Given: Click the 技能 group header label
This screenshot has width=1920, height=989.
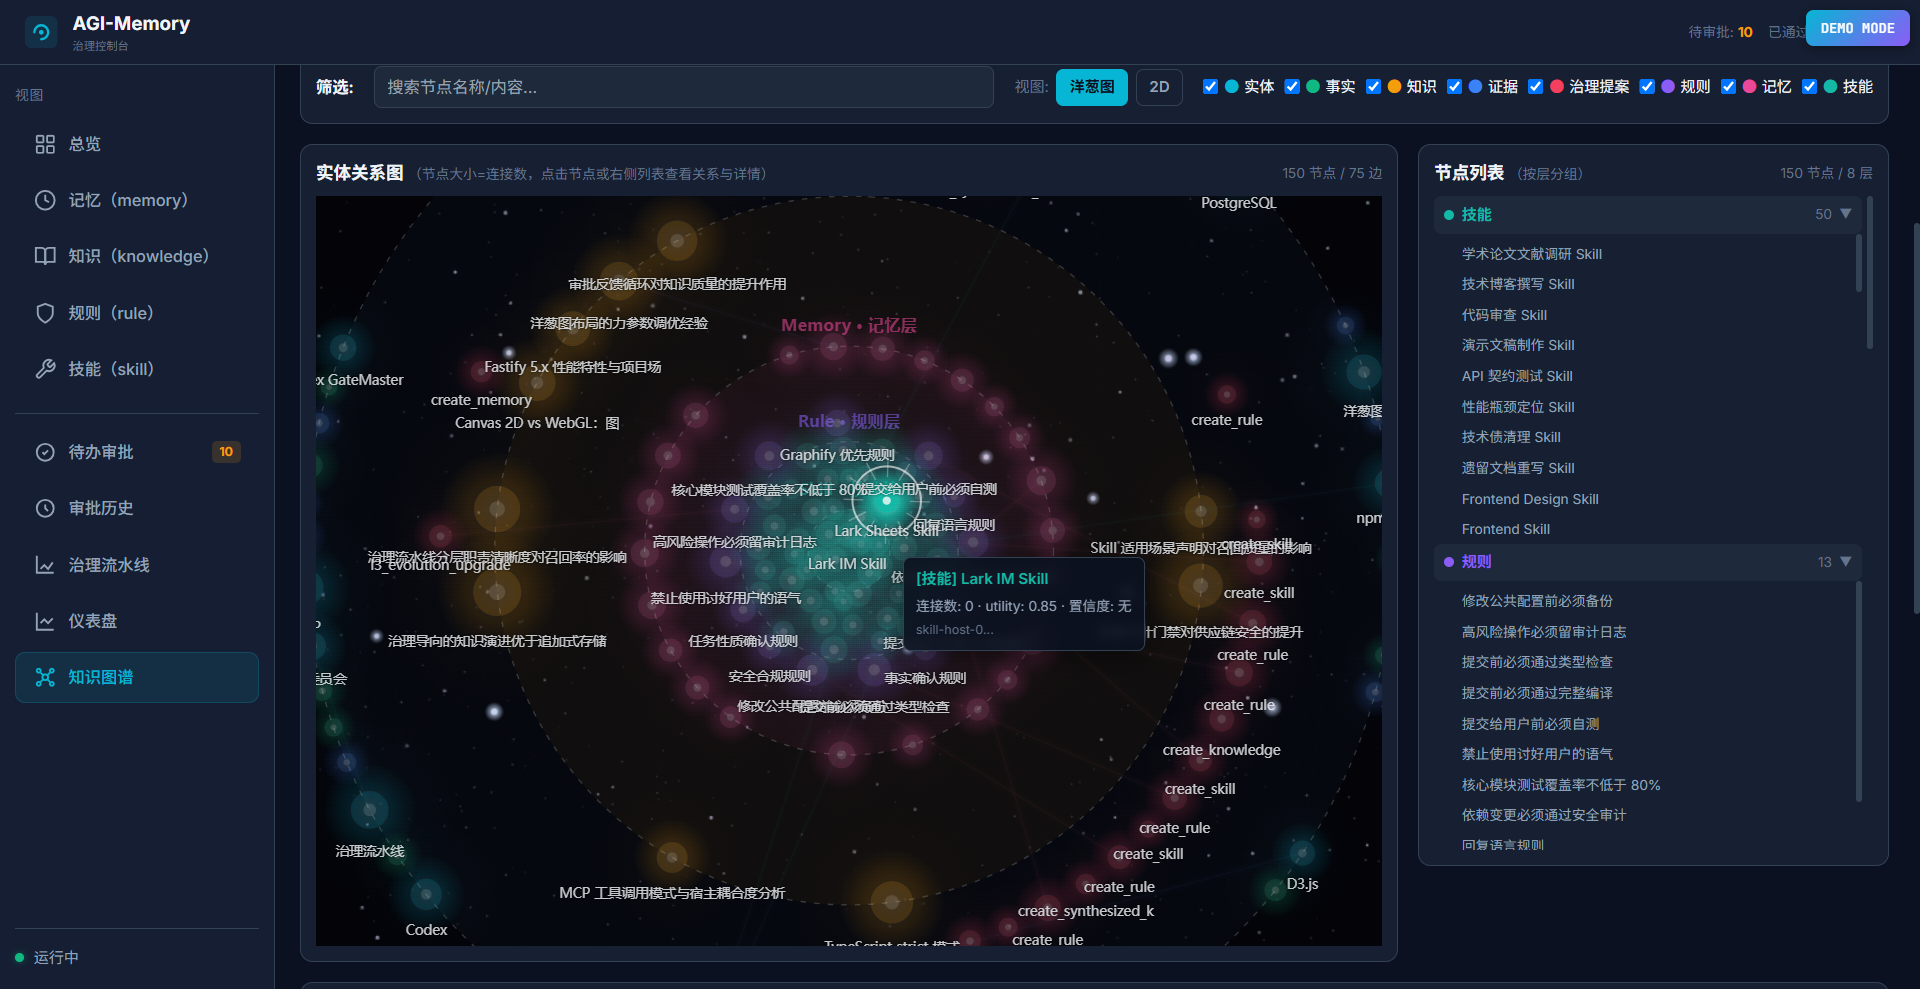Looking at the screenshot, I should click(x=1476, y=215).
